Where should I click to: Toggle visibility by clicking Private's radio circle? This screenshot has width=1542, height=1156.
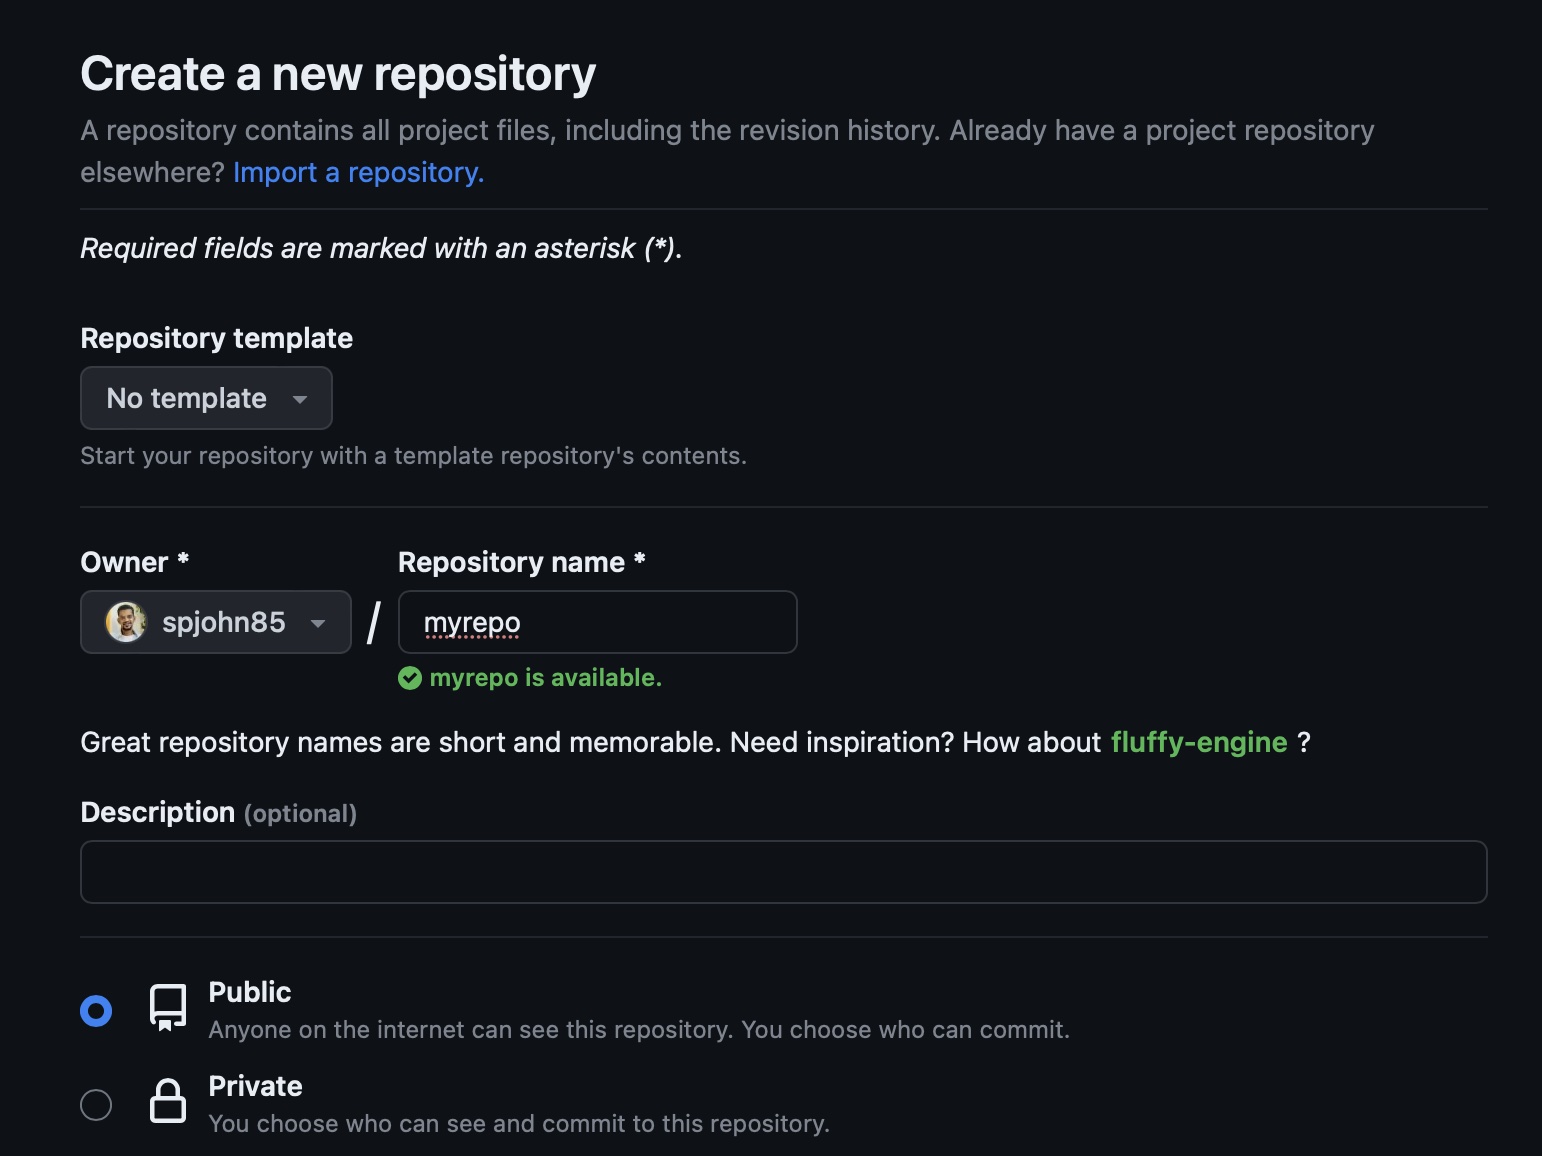[96, 1104]
